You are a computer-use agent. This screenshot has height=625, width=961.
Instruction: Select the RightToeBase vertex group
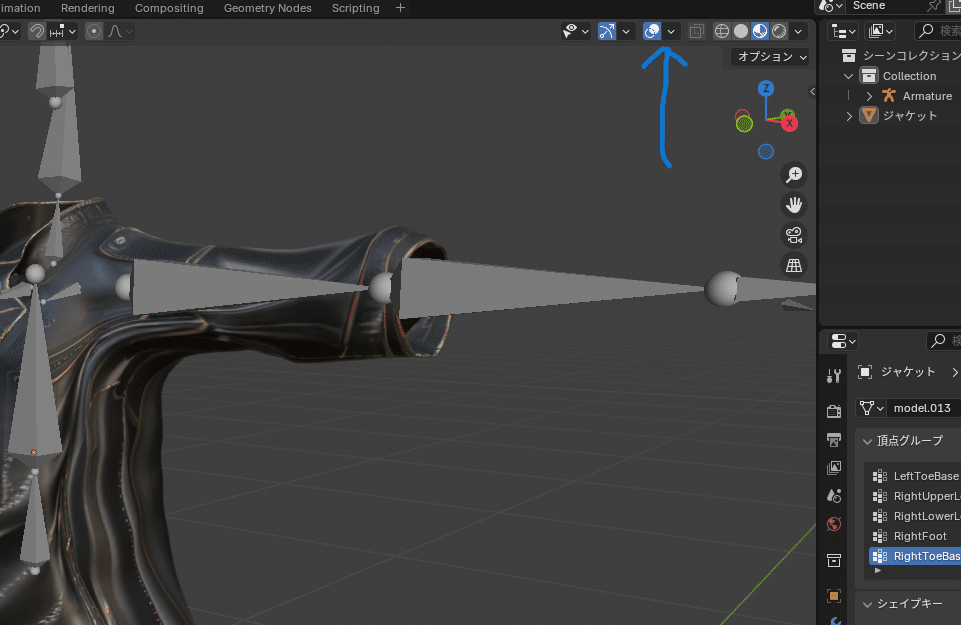915,556
